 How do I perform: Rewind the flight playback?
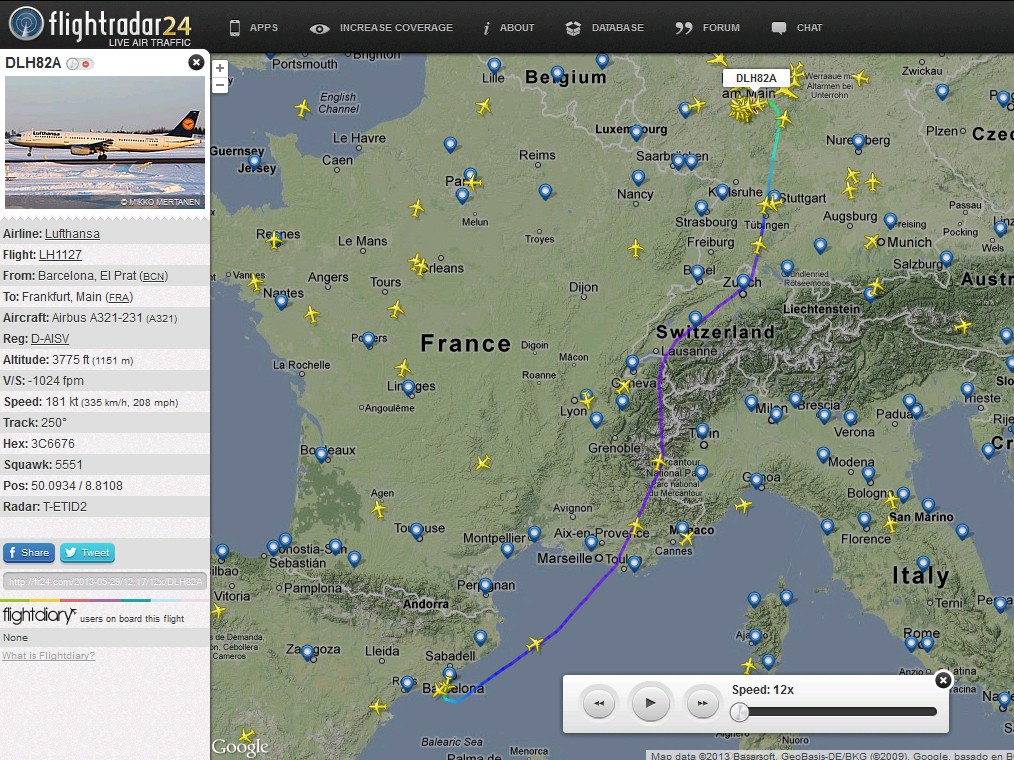click(599, 703)
